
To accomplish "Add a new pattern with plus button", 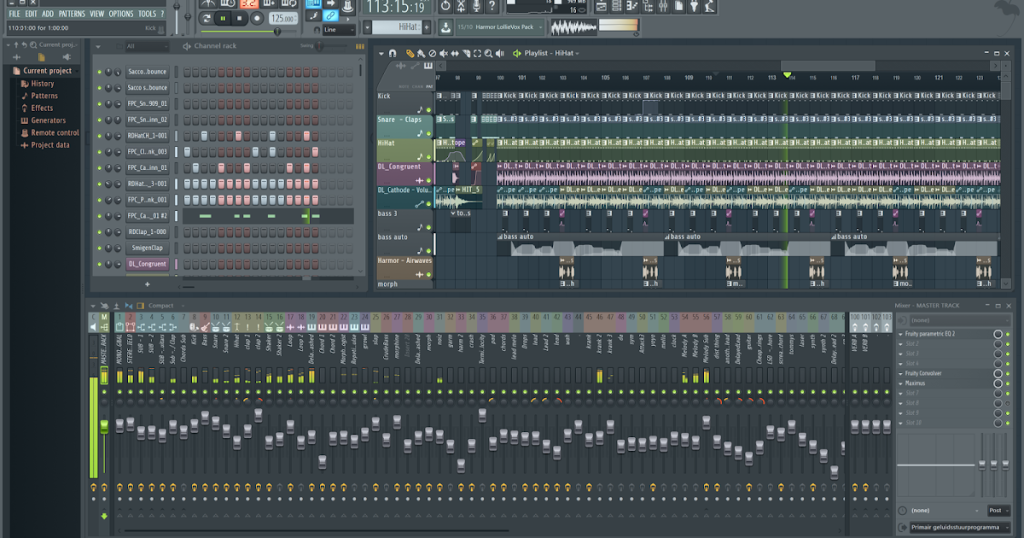I will coord(426,27).
